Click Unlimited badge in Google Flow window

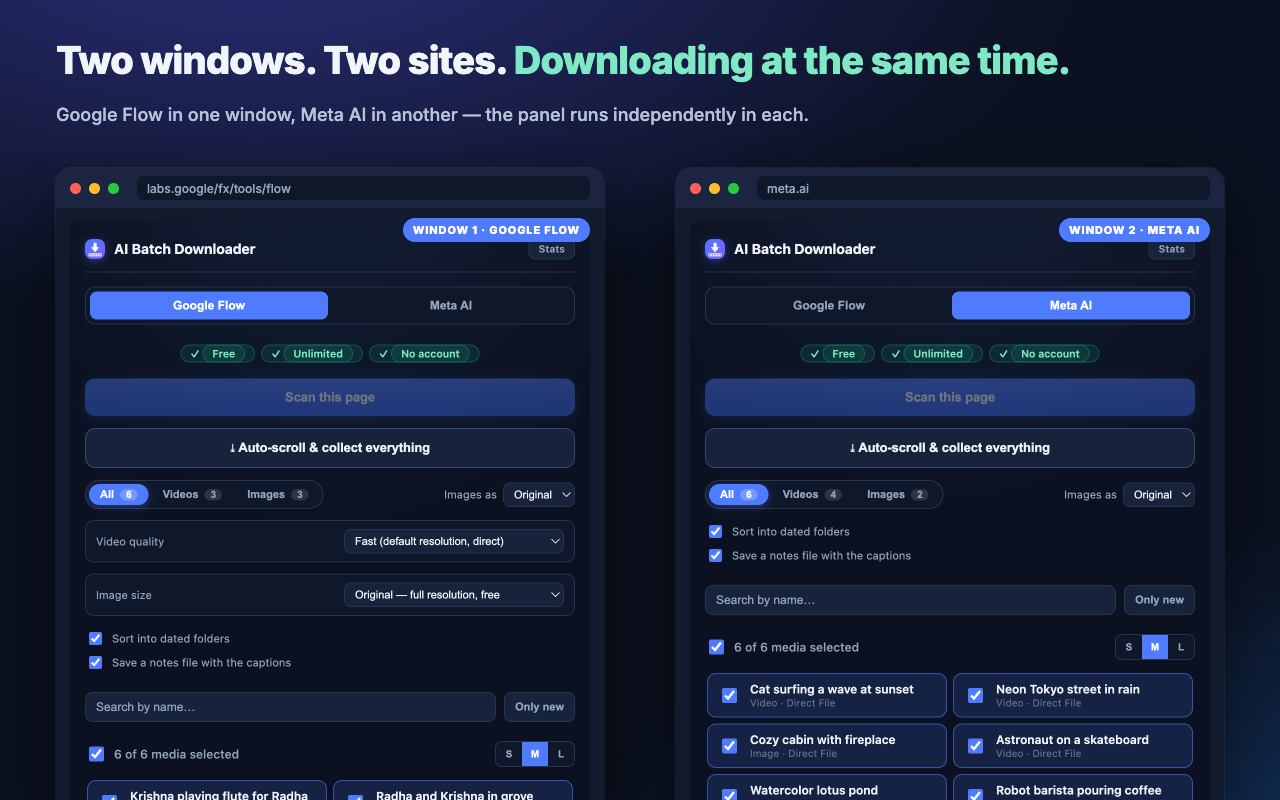[x=312, y=354]
